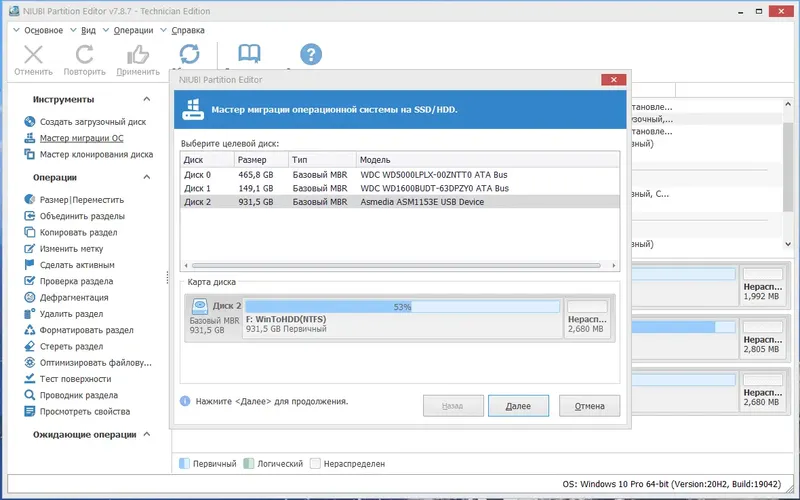Viewport: 800px width, 500px height.
Task: Collapse the Операции section chevron
Action: (147, 177)
